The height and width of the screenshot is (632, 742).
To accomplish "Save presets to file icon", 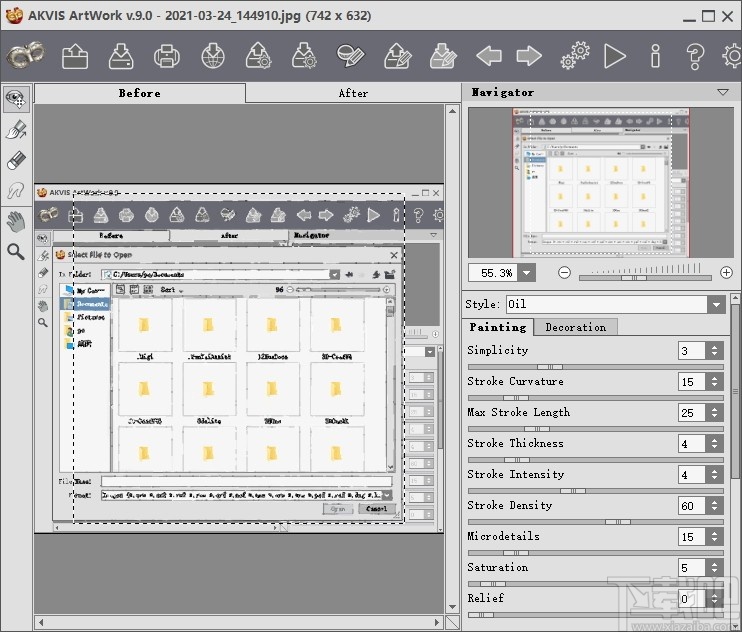I will pos(304,56).
